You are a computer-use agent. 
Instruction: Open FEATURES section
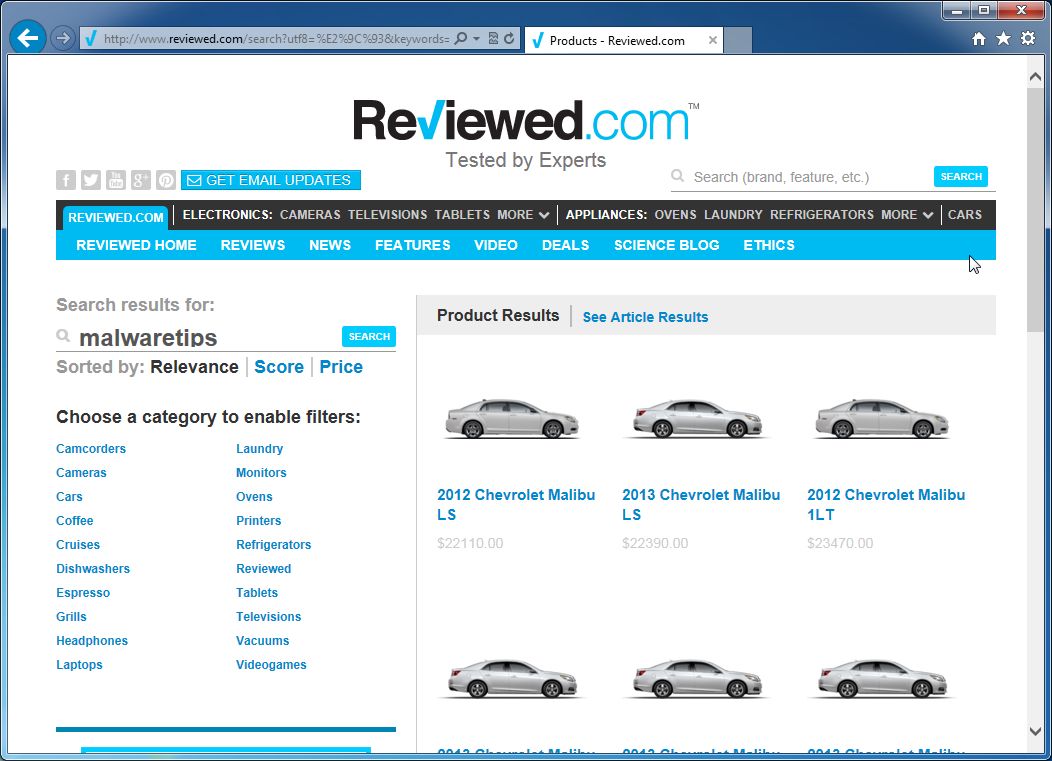pyautogui.click(x=413, y=245)
